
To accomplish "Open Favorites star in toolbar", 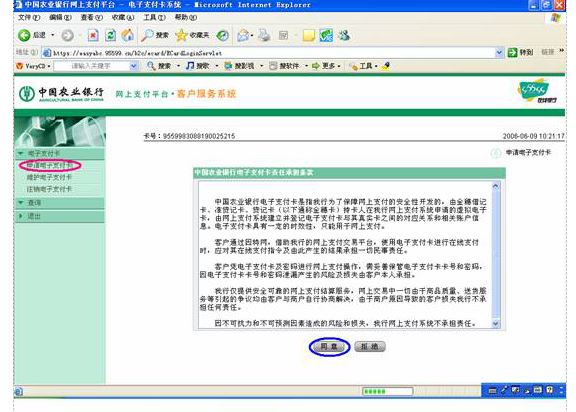I will coord(181,35).
